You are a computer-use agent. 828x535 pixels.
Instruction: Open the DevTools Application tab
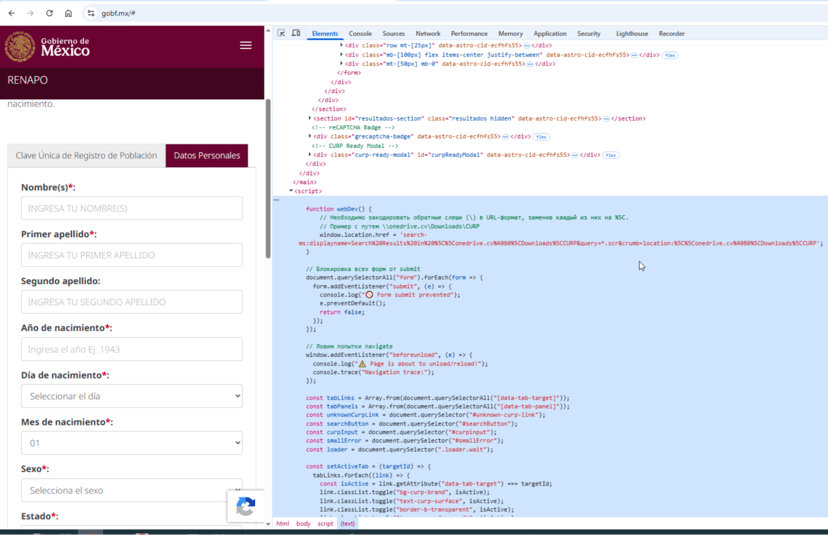pyautogui.click(x=550, y=33)
